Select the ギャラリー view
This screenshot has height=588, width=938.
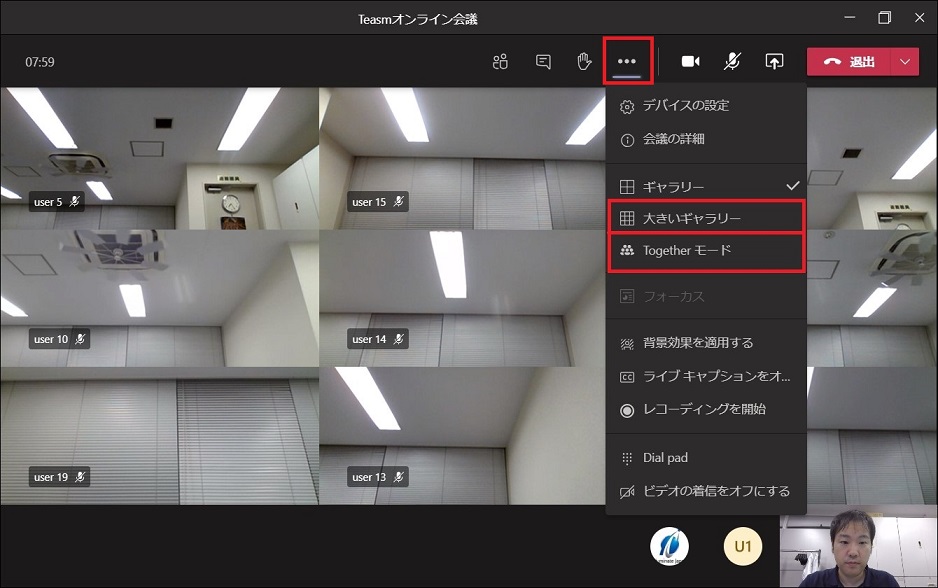pyautogui.click(x=706, y=187)
